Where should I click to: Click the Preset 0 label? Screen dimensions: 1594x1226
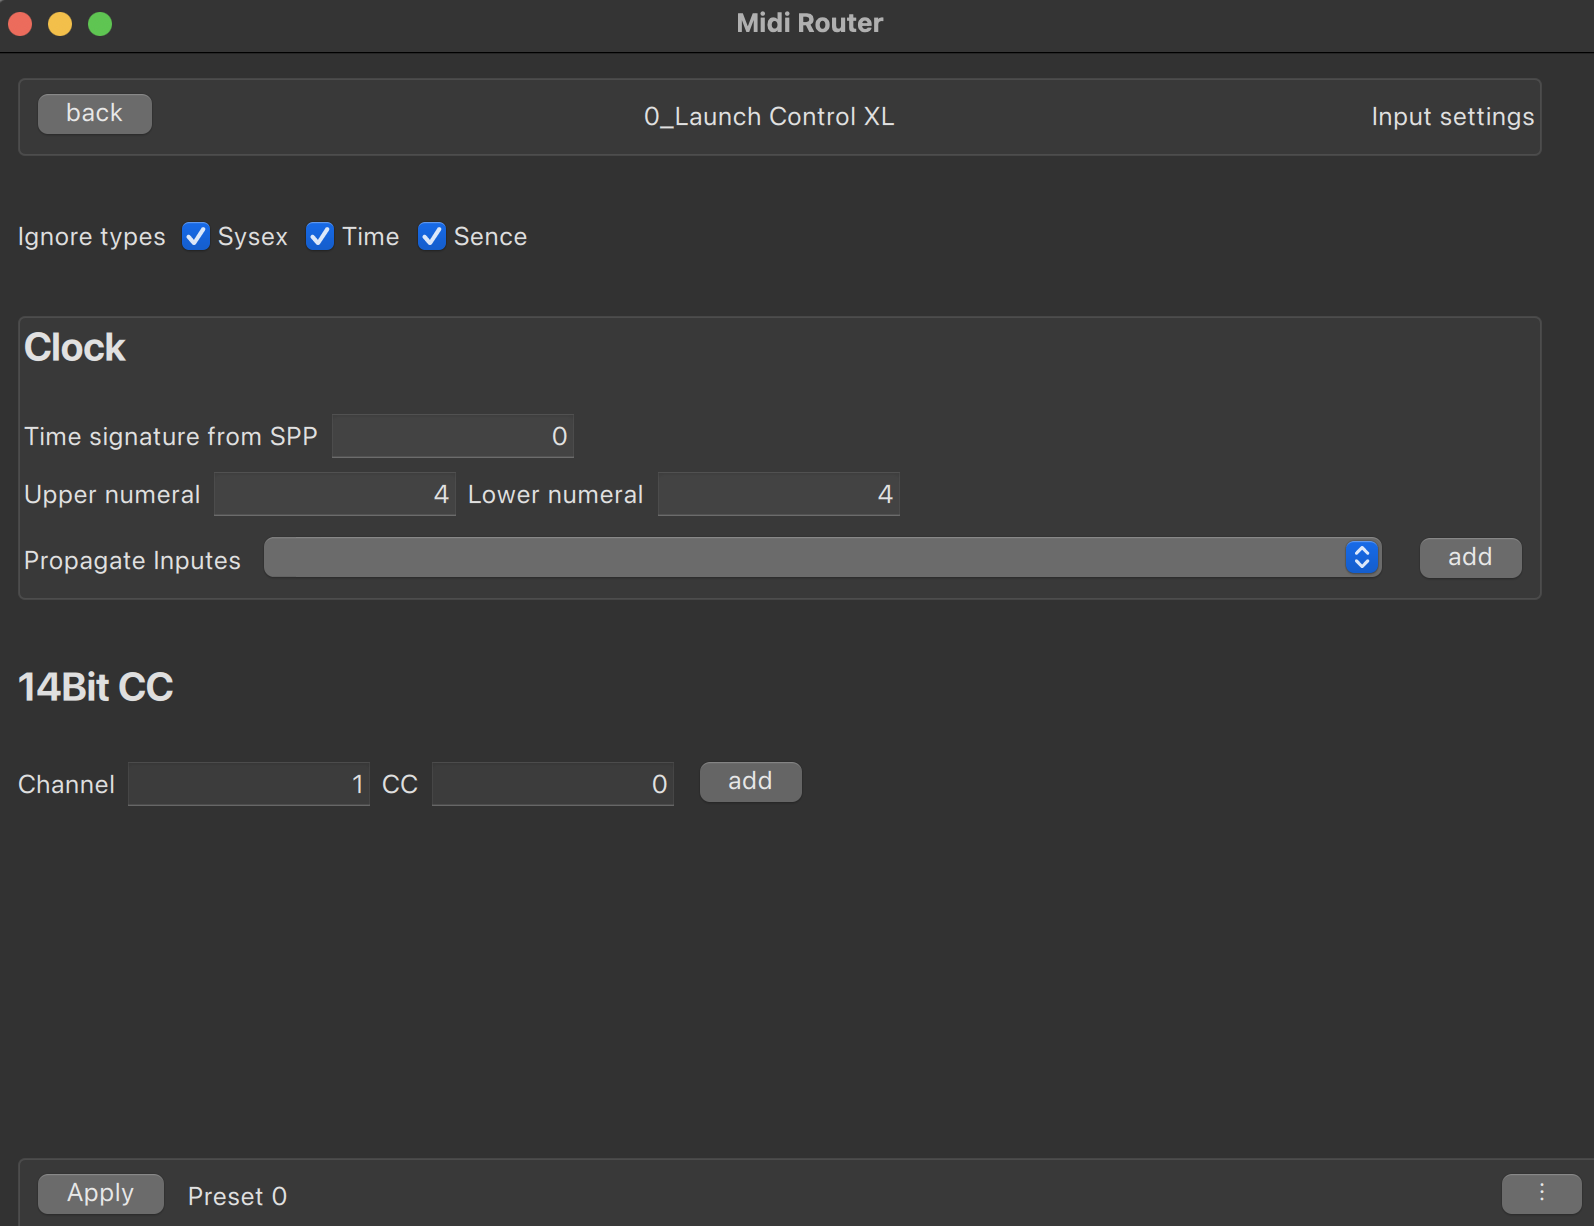pyautogui.click(x=237, y=1196)
